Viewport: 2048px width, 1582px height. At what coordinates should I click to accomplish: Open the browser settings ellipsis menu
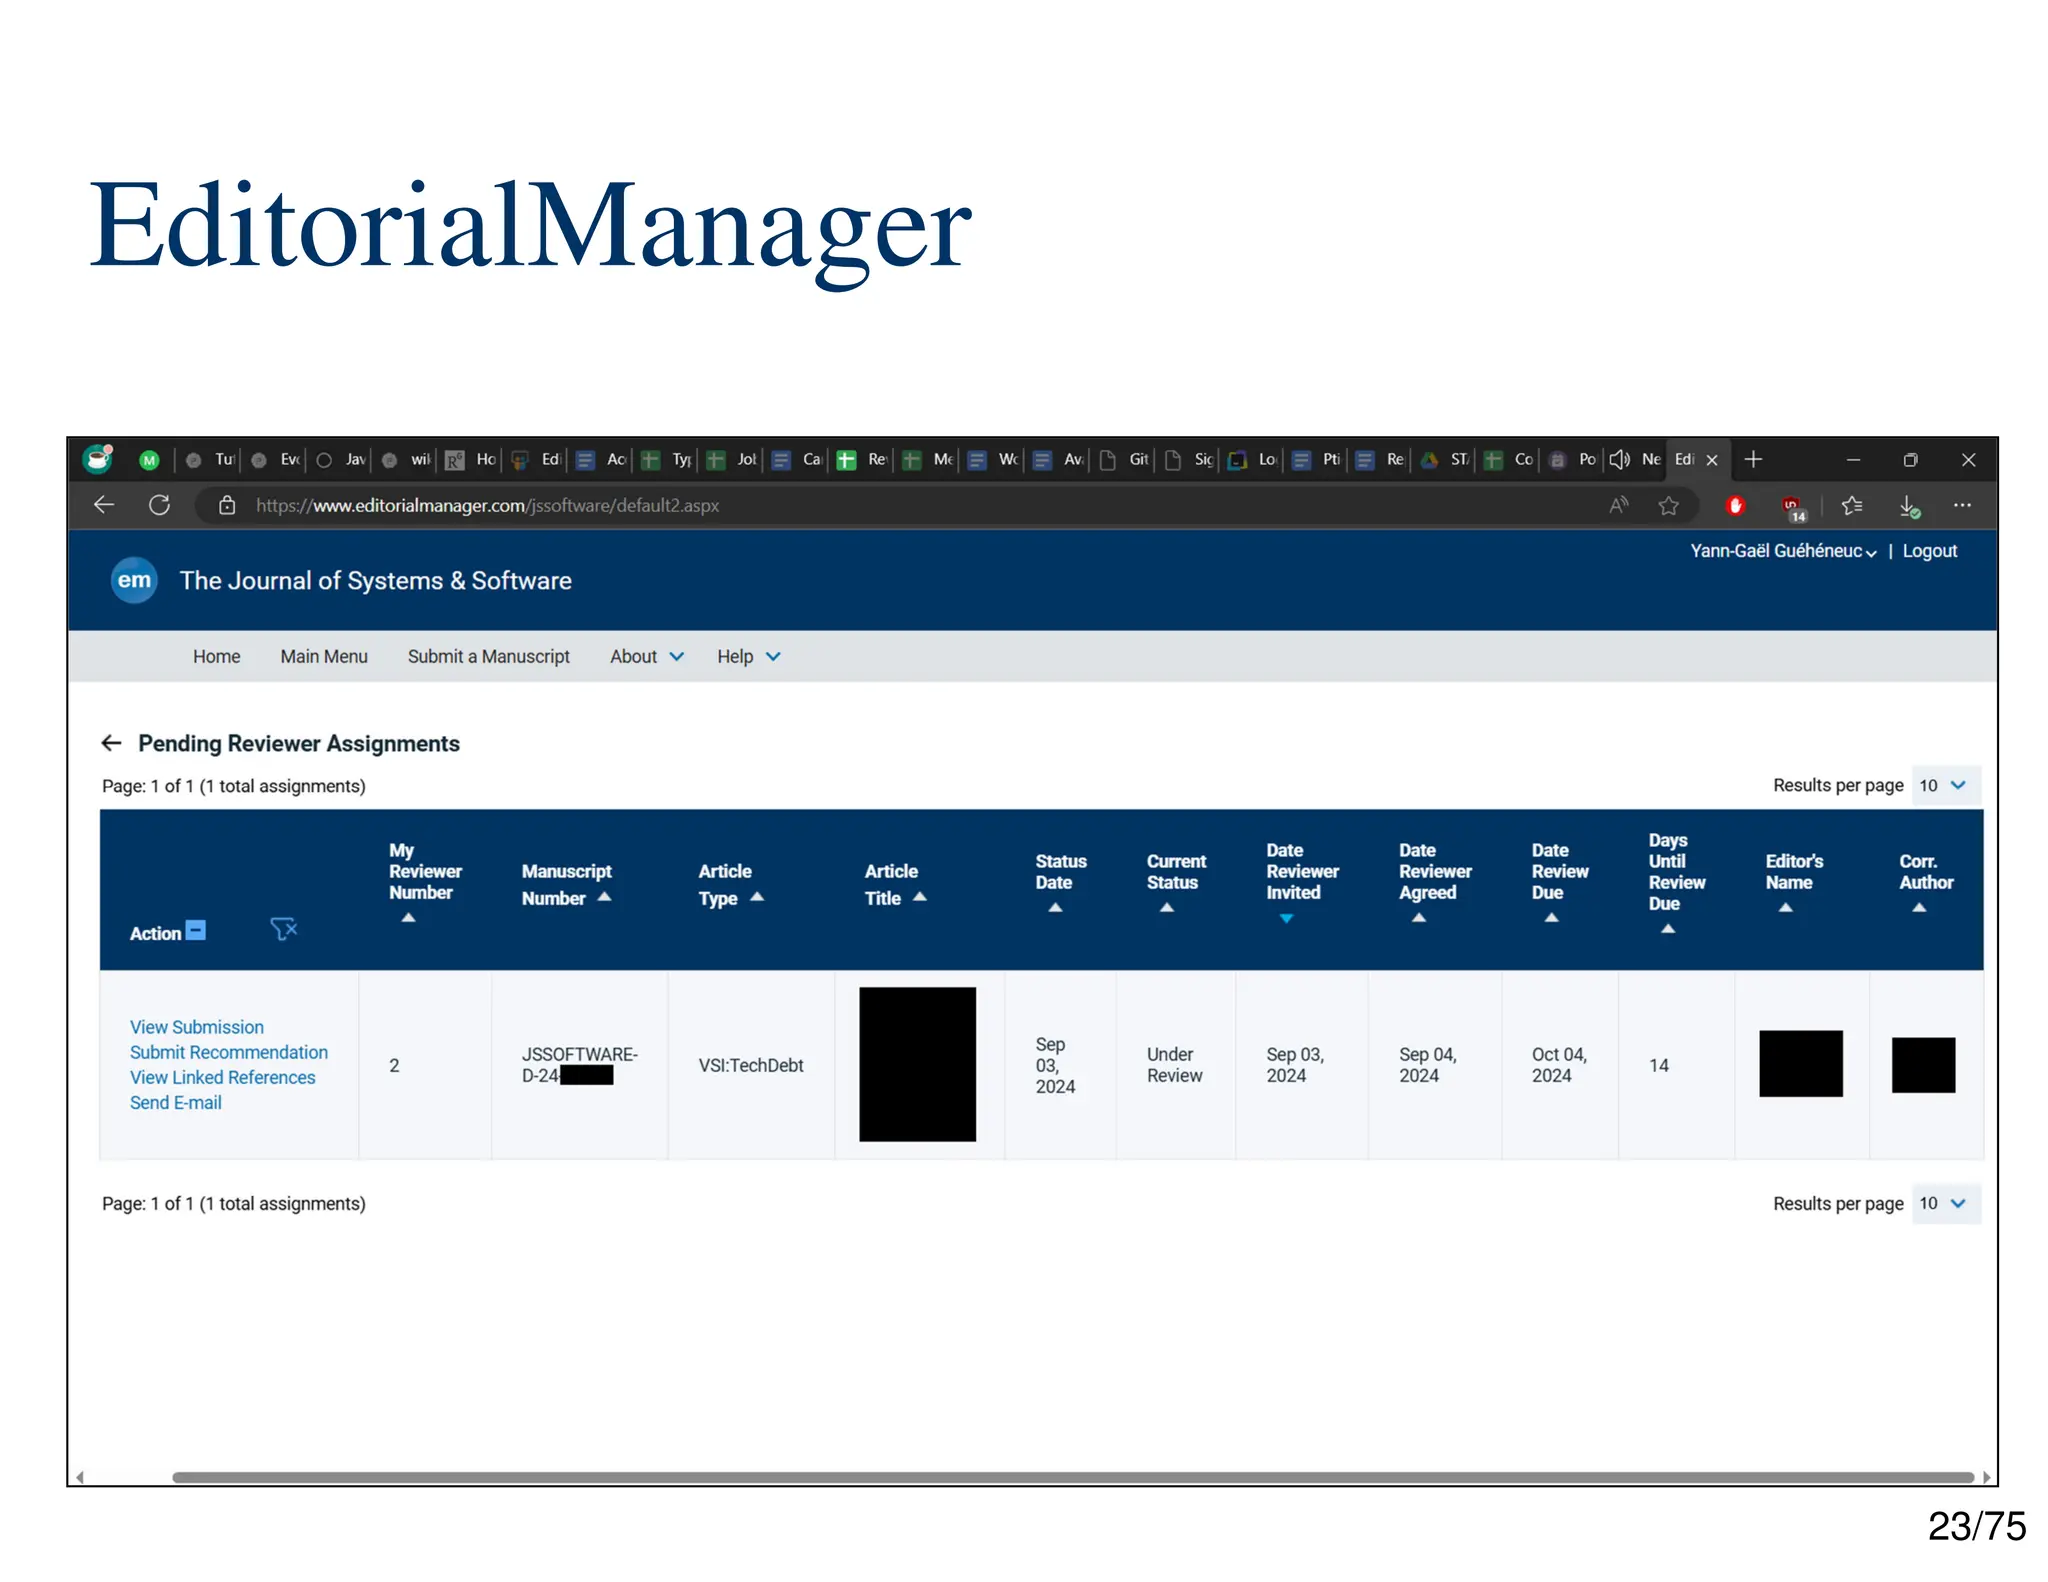coord(1962,505)
